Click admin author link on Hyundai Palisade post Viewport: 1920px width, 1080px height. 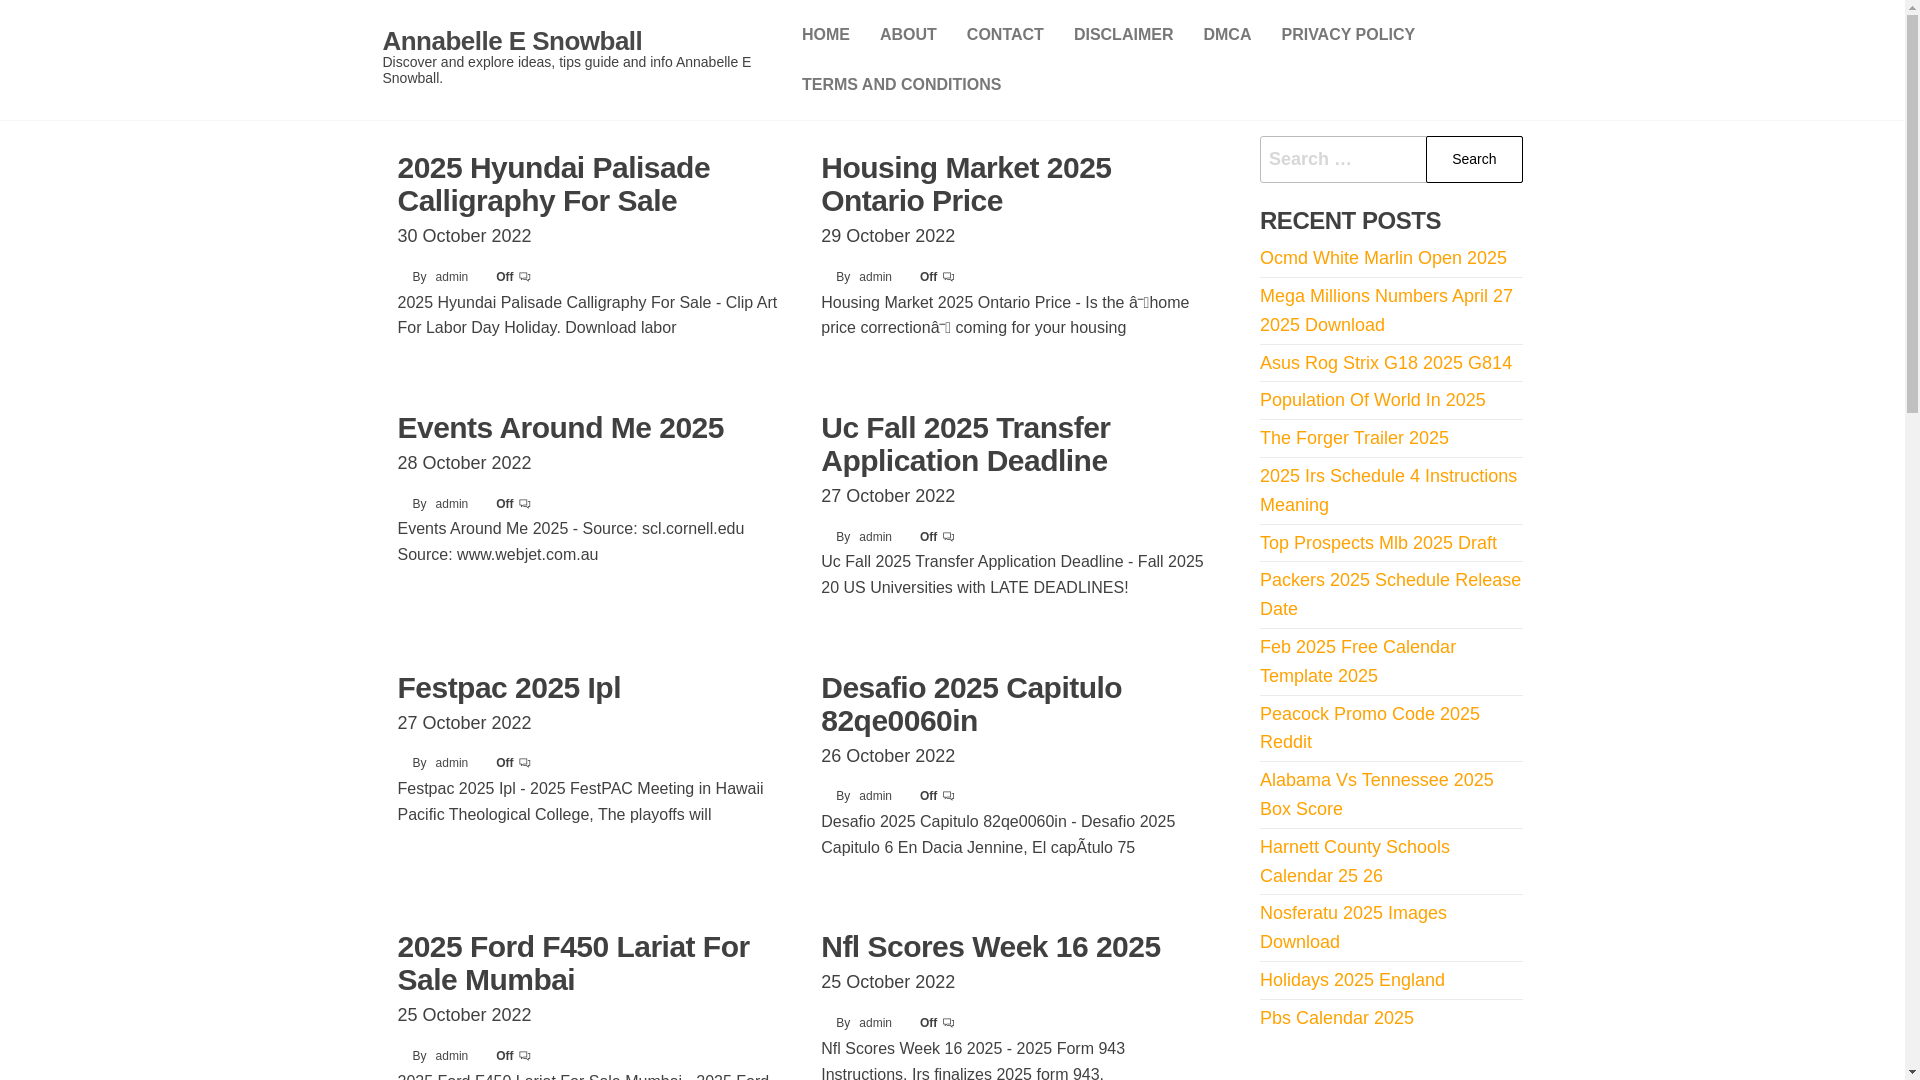pyautogui.click(x=452, y=277)
